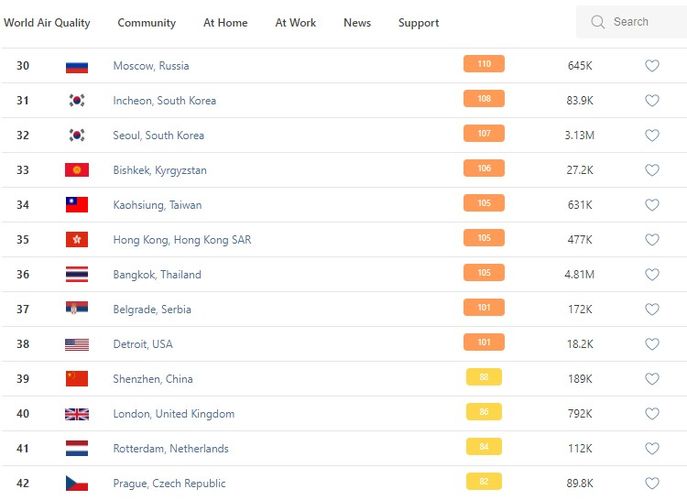The height and width of the screenshot is (500, 687).
Task: Open the Community menu item
Action: click(146, 23)
